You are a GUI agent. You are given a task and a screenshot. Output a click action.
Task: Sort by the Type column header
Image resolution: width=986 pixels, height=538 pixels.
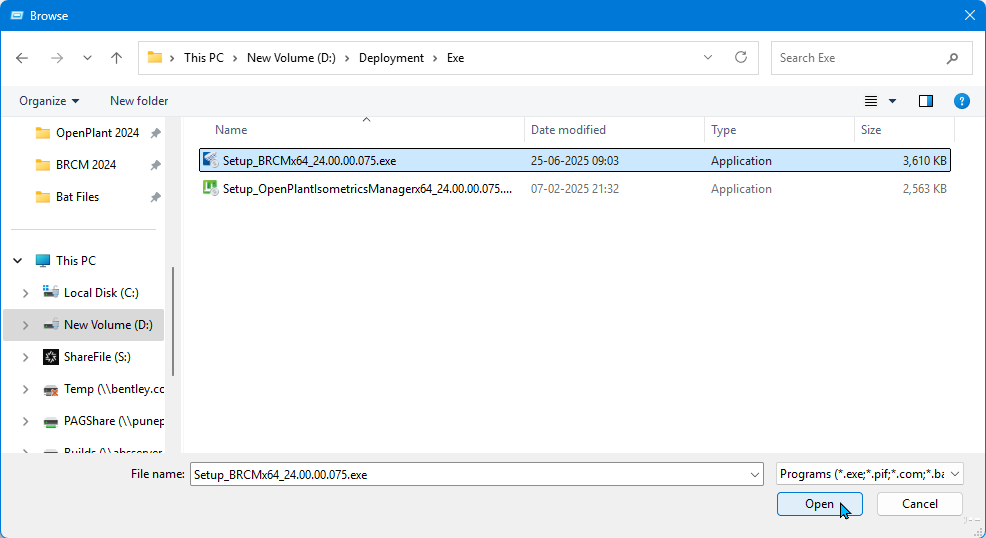723,129
